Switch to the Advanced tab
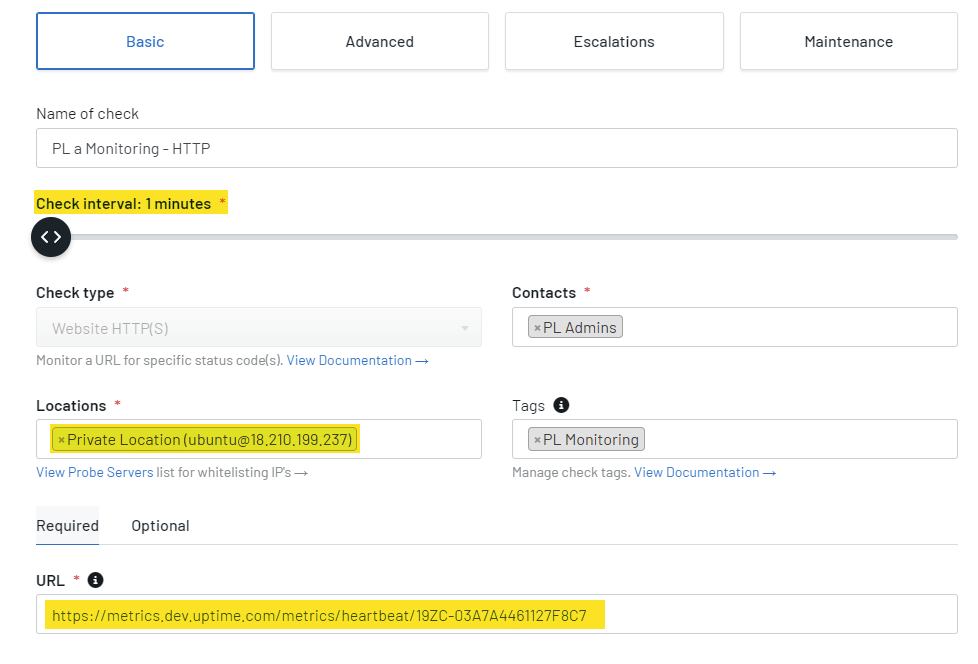The image size is (978, 664). point(380,41)
